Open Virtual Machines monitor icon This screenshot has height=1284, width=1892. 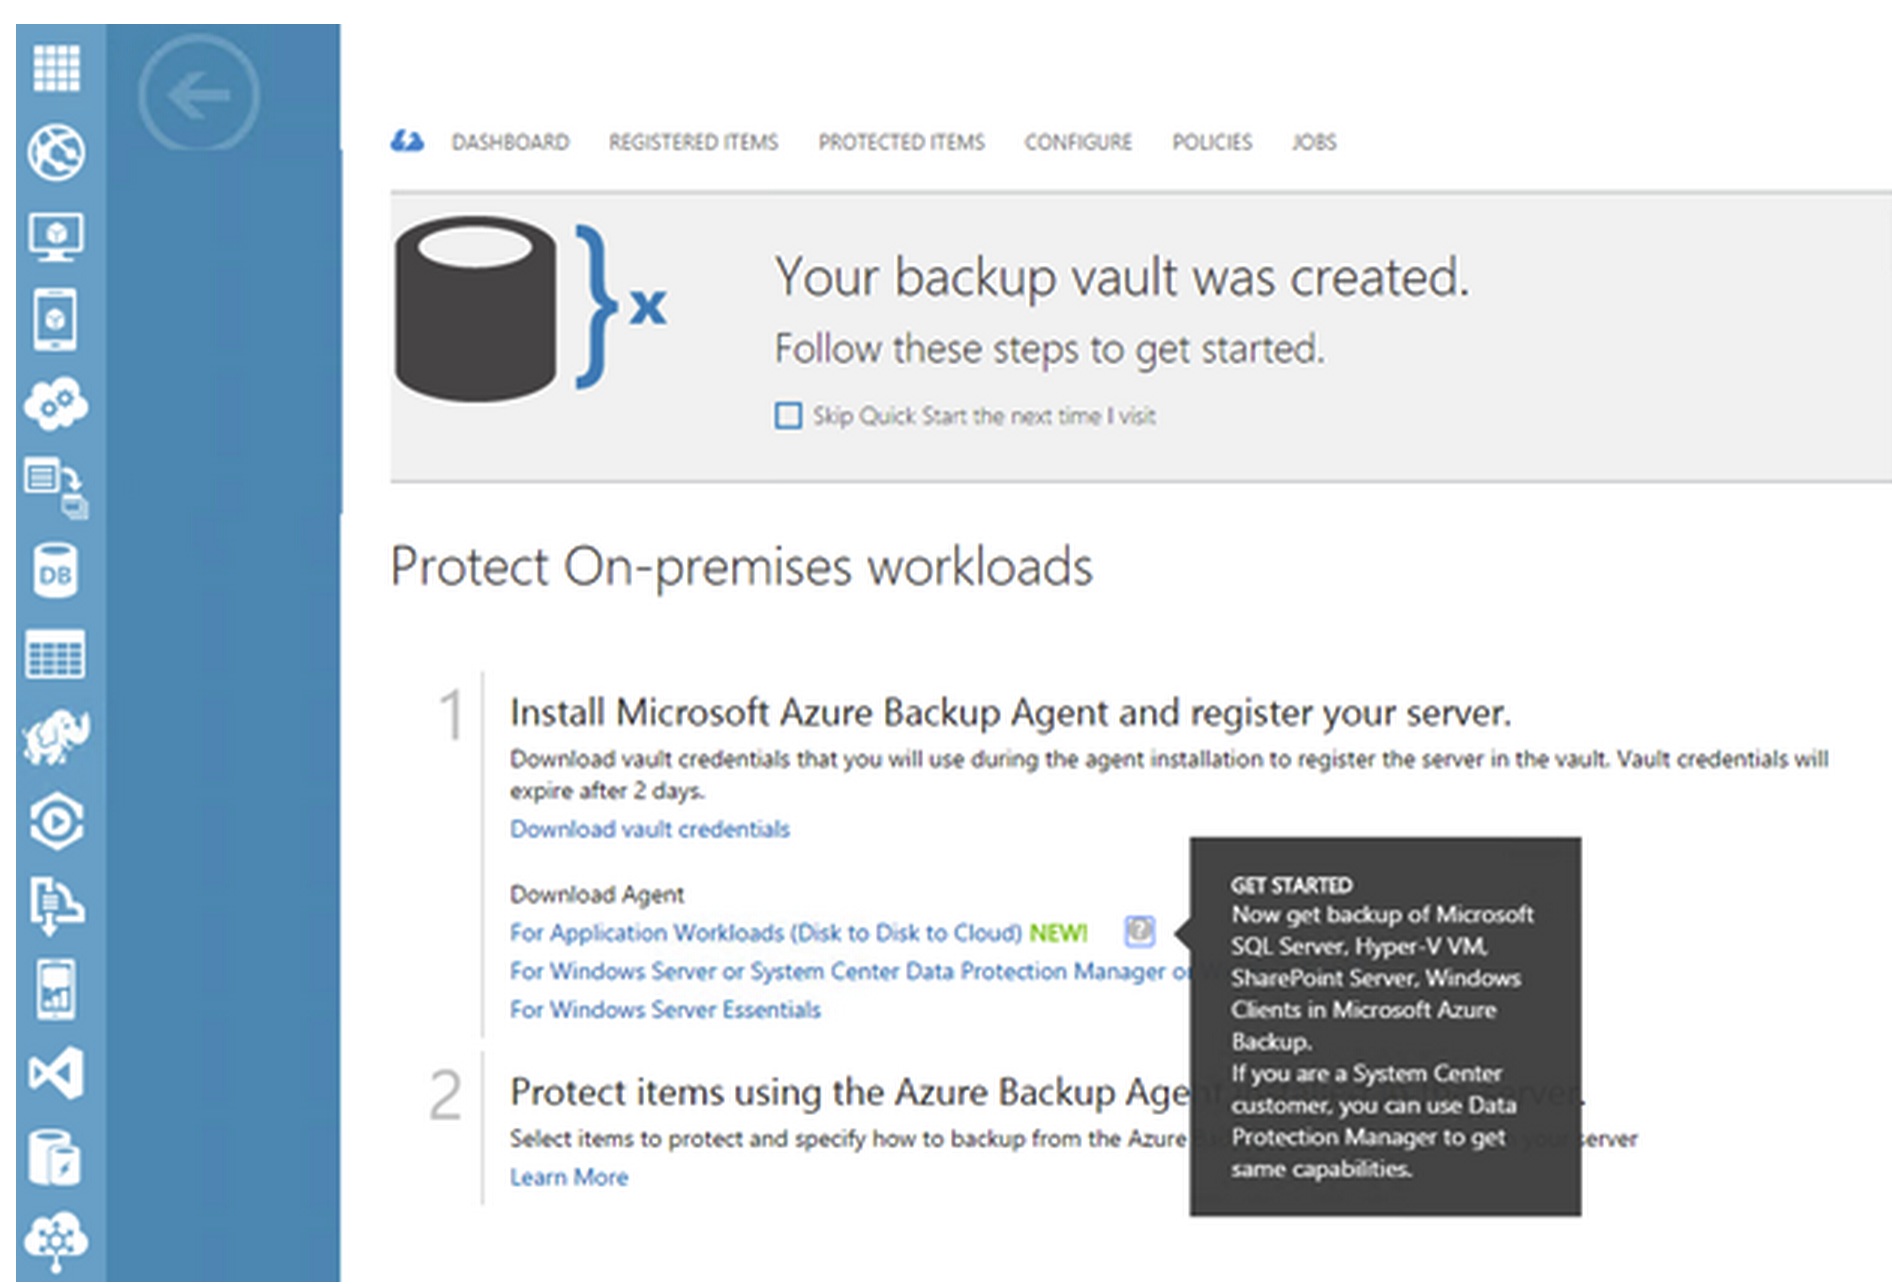[56, 237]
